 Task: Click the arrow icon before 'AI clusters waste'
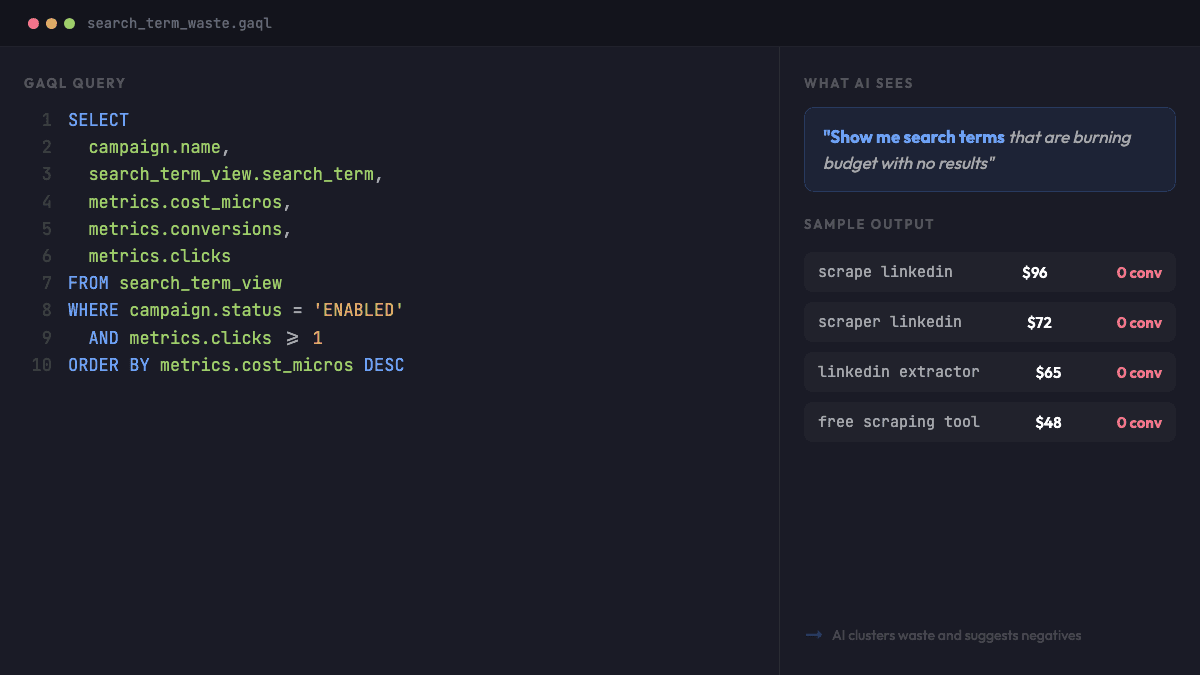coord(812,635)
